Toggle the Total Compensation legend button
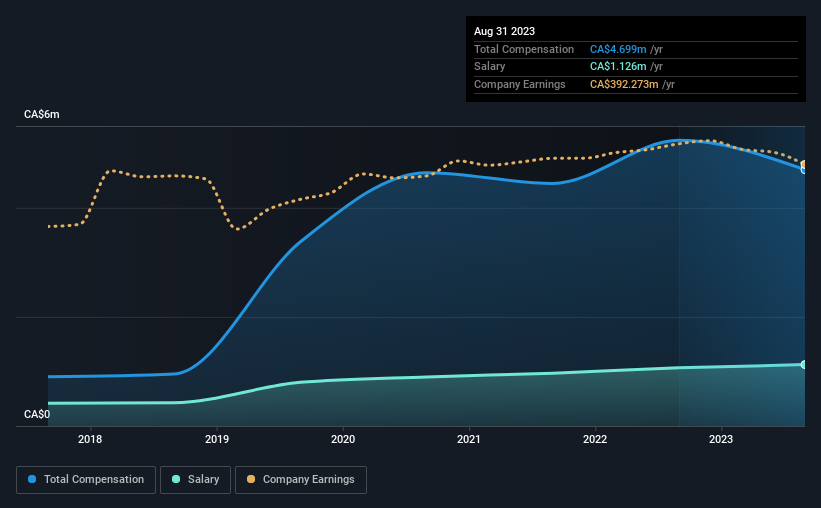 pyautogui.click(x=86, y=480)
